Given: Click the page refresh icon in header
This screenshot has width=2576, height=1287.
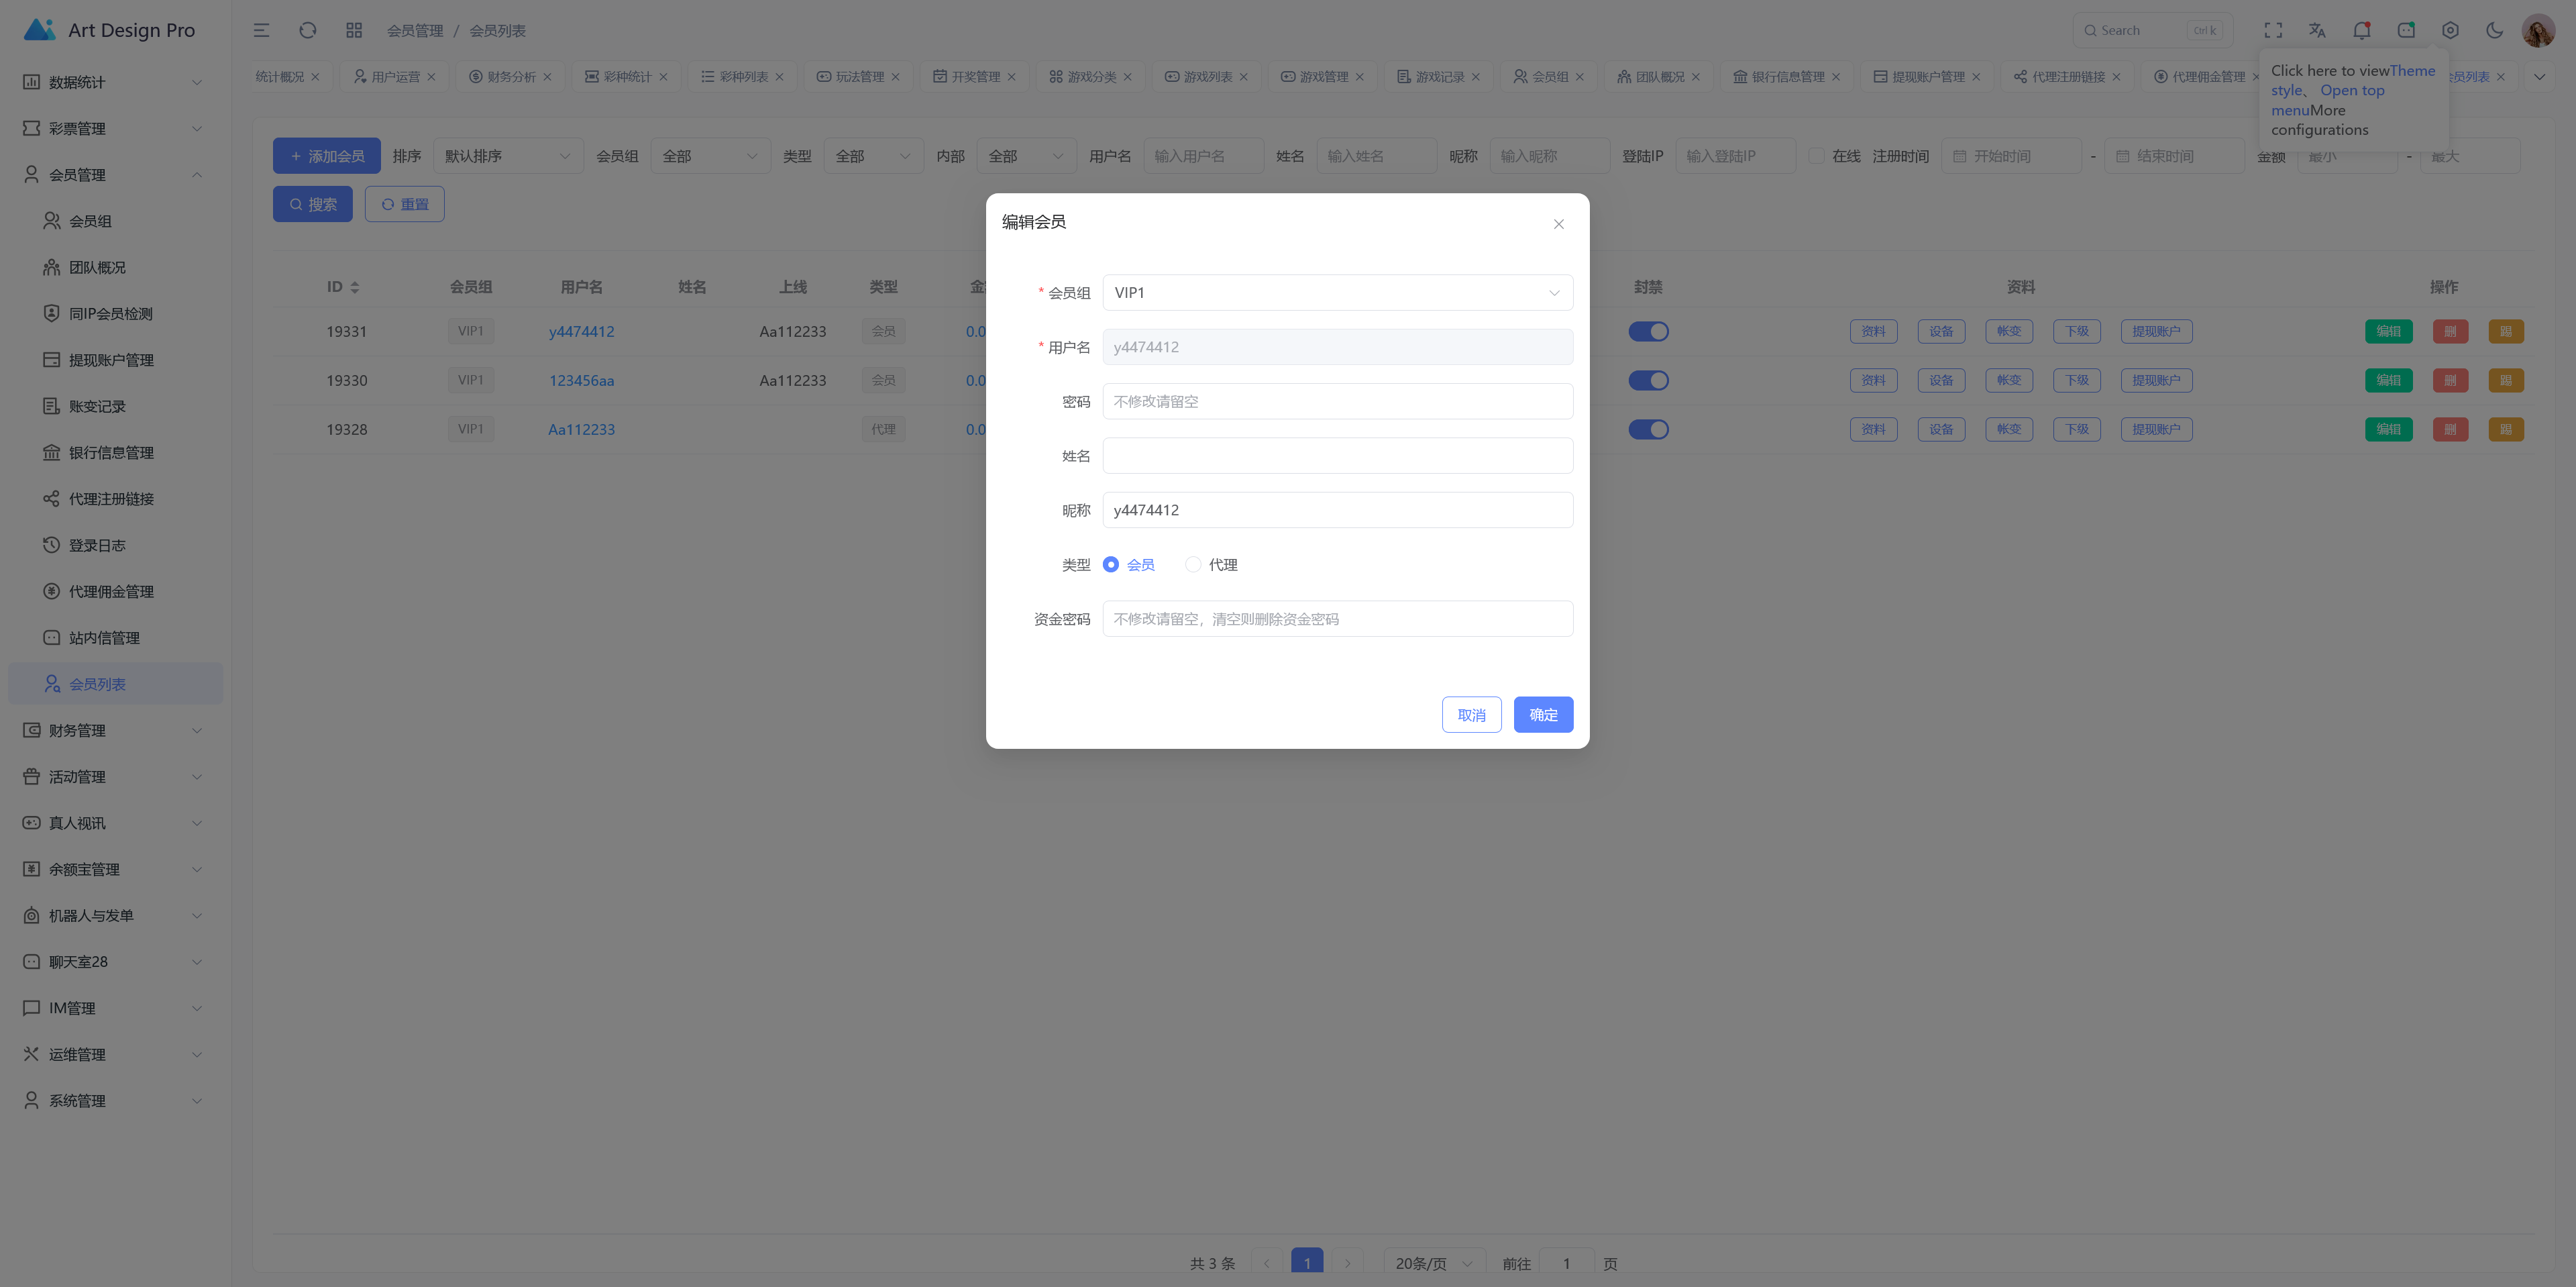Looking at the screenshot, I should [x=308, y=30].
